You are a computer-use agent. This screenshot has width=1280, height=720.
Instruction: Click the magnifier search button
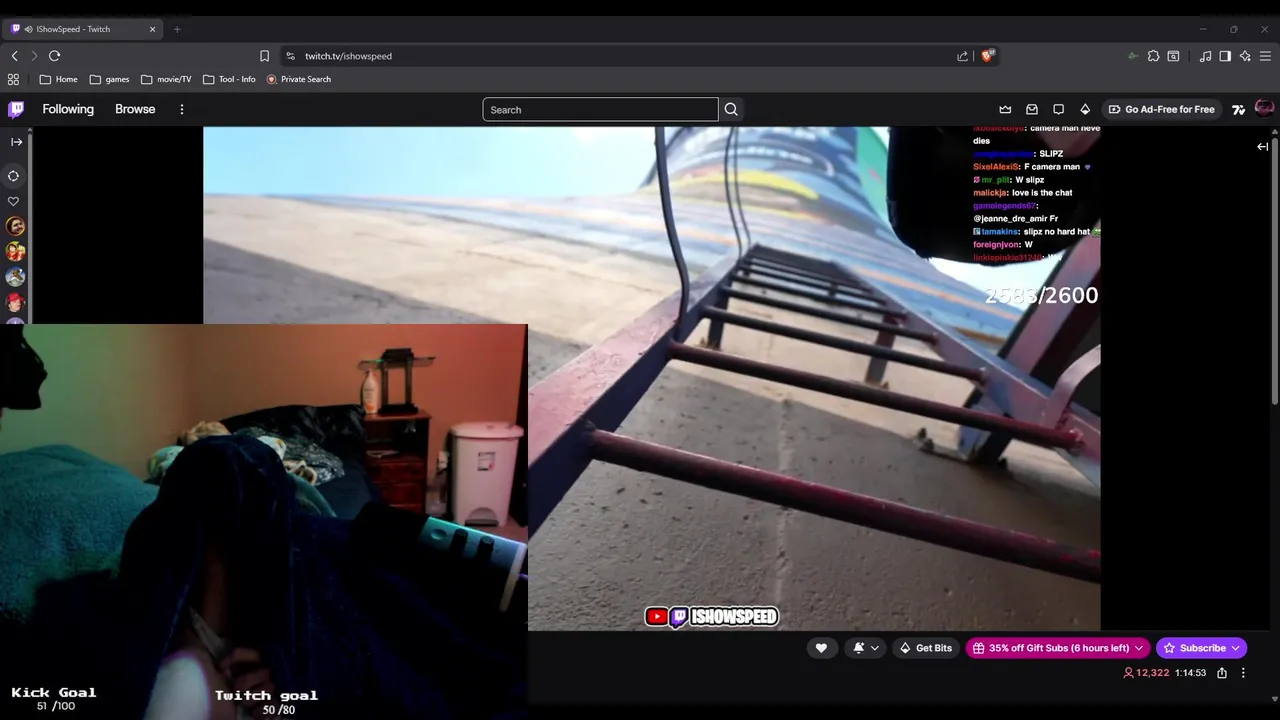731,109
